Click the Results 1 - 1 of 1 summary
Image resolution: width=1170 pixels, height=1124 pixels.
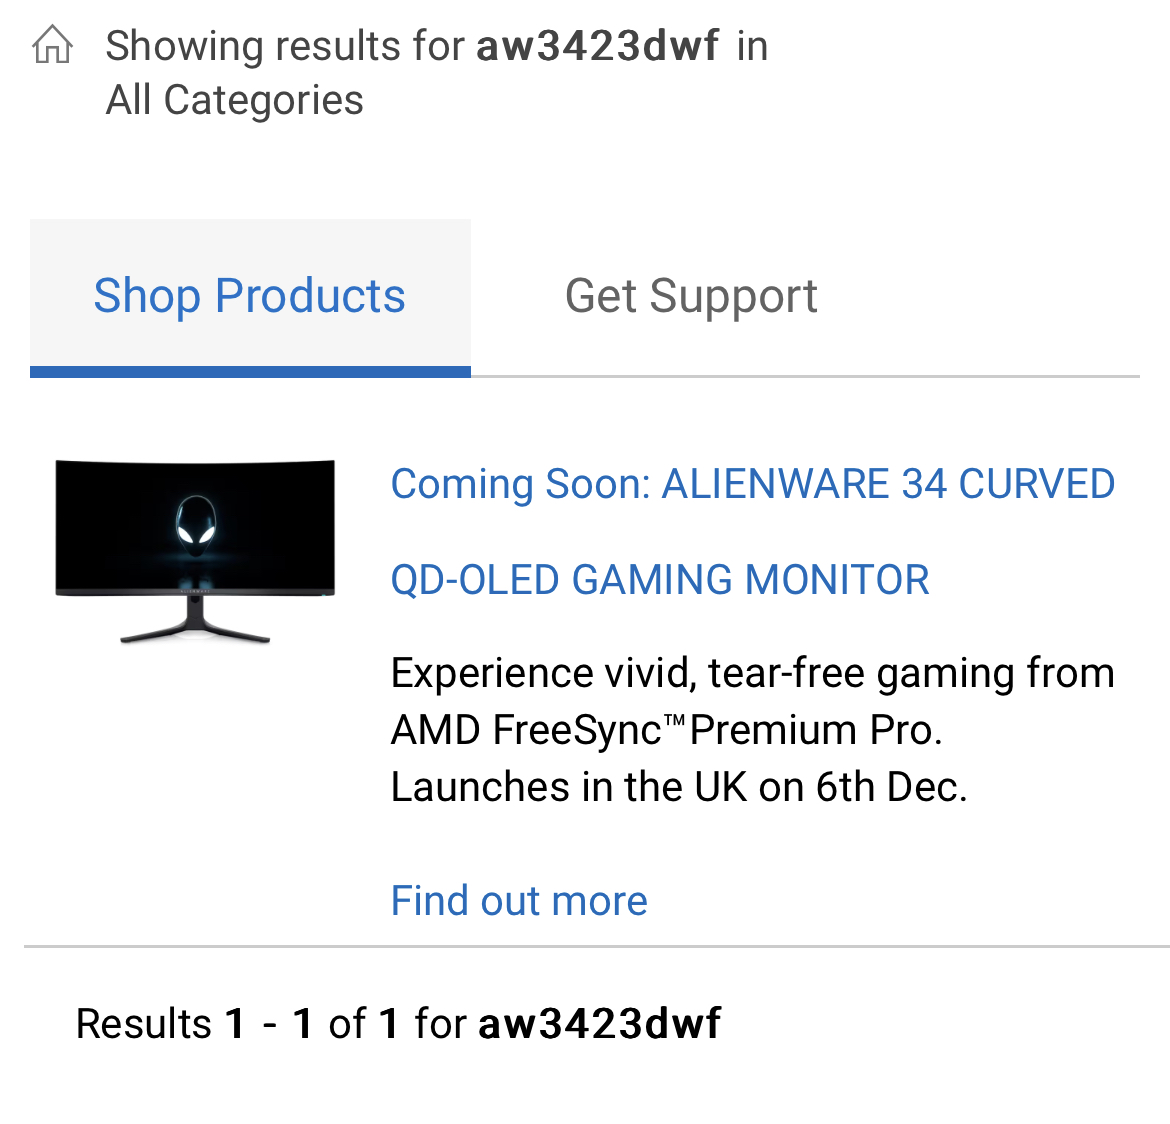pos(398,1022)
